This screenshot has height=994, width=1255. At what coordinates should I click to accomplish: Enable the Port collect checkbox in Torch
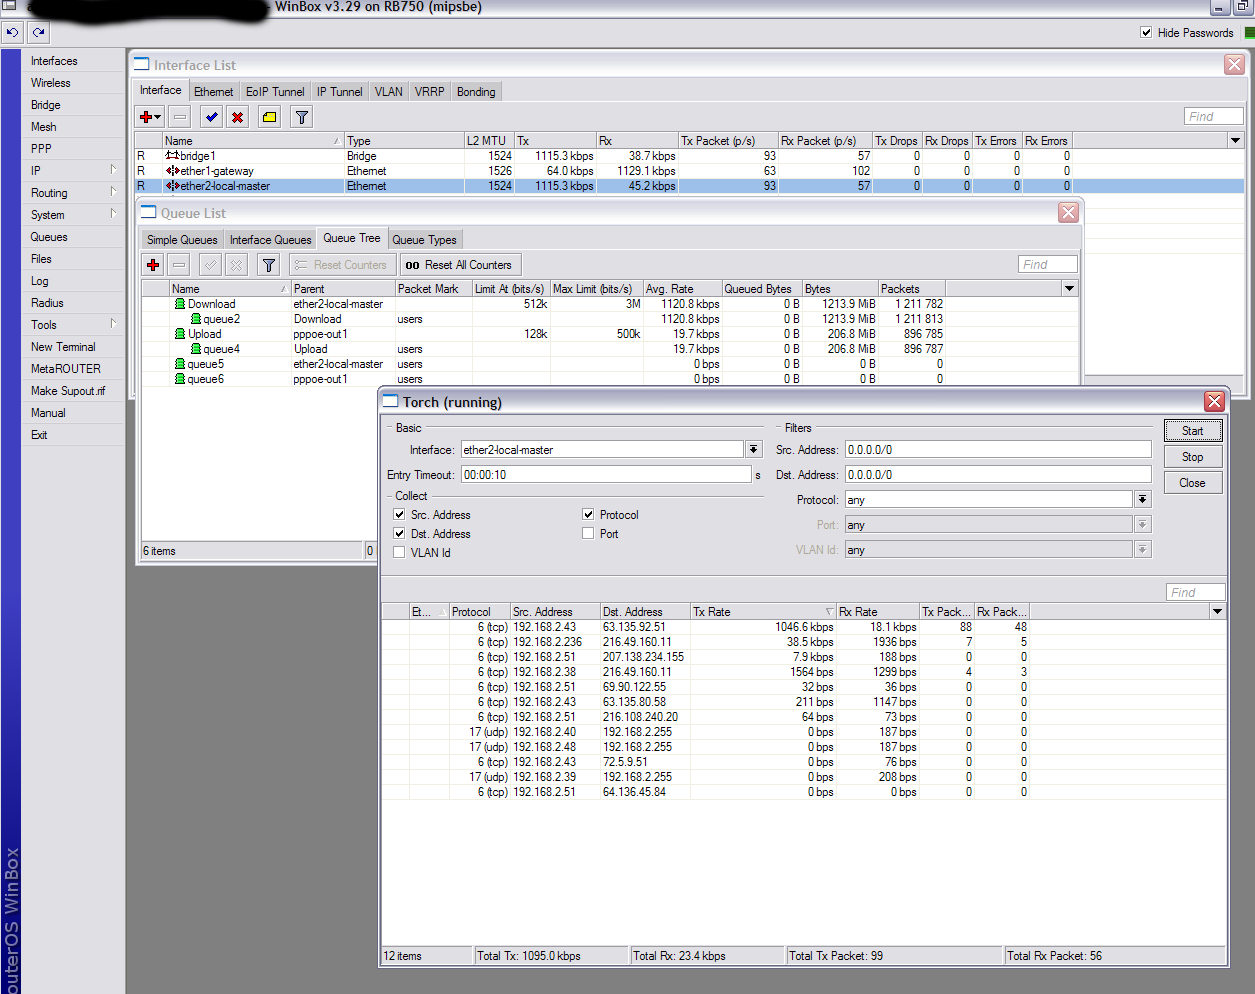pyautogui.click(x=588, y=534)
